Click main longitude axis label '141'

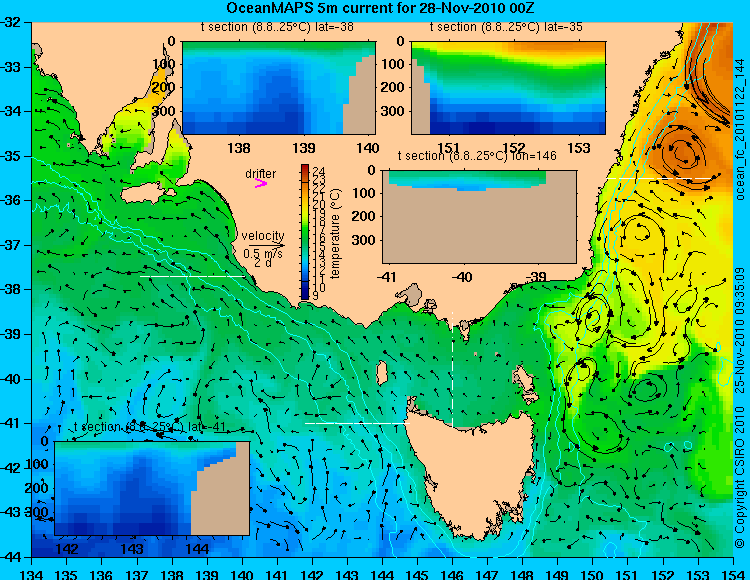point(277,574)
